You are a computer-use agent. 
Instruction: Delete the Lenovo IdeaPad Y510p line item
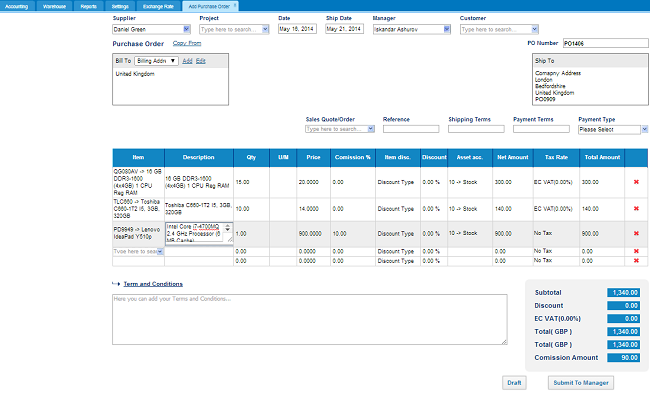[636, 233]
